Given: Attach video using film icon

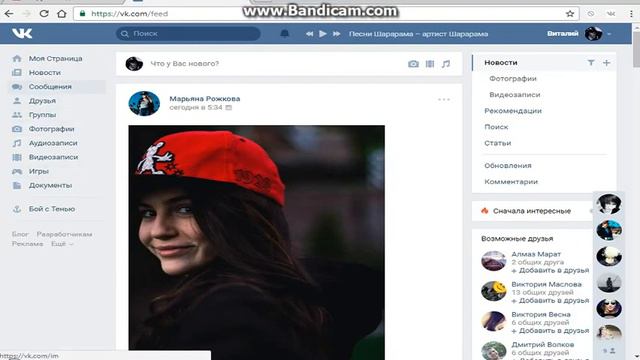Looking at the screenshot, I should click(430, 64).
